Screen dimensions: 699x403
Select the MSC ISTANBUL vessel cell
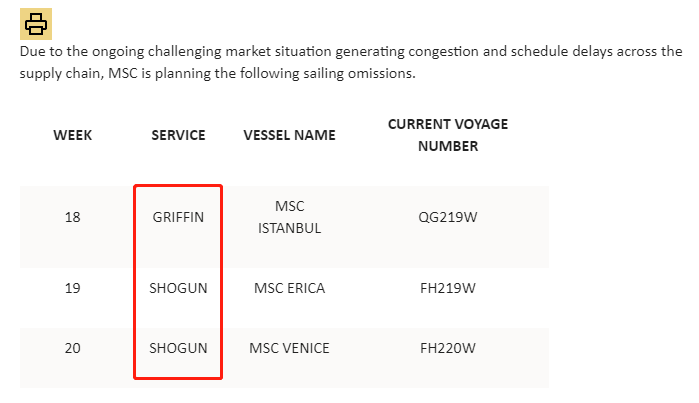(289, 217)
